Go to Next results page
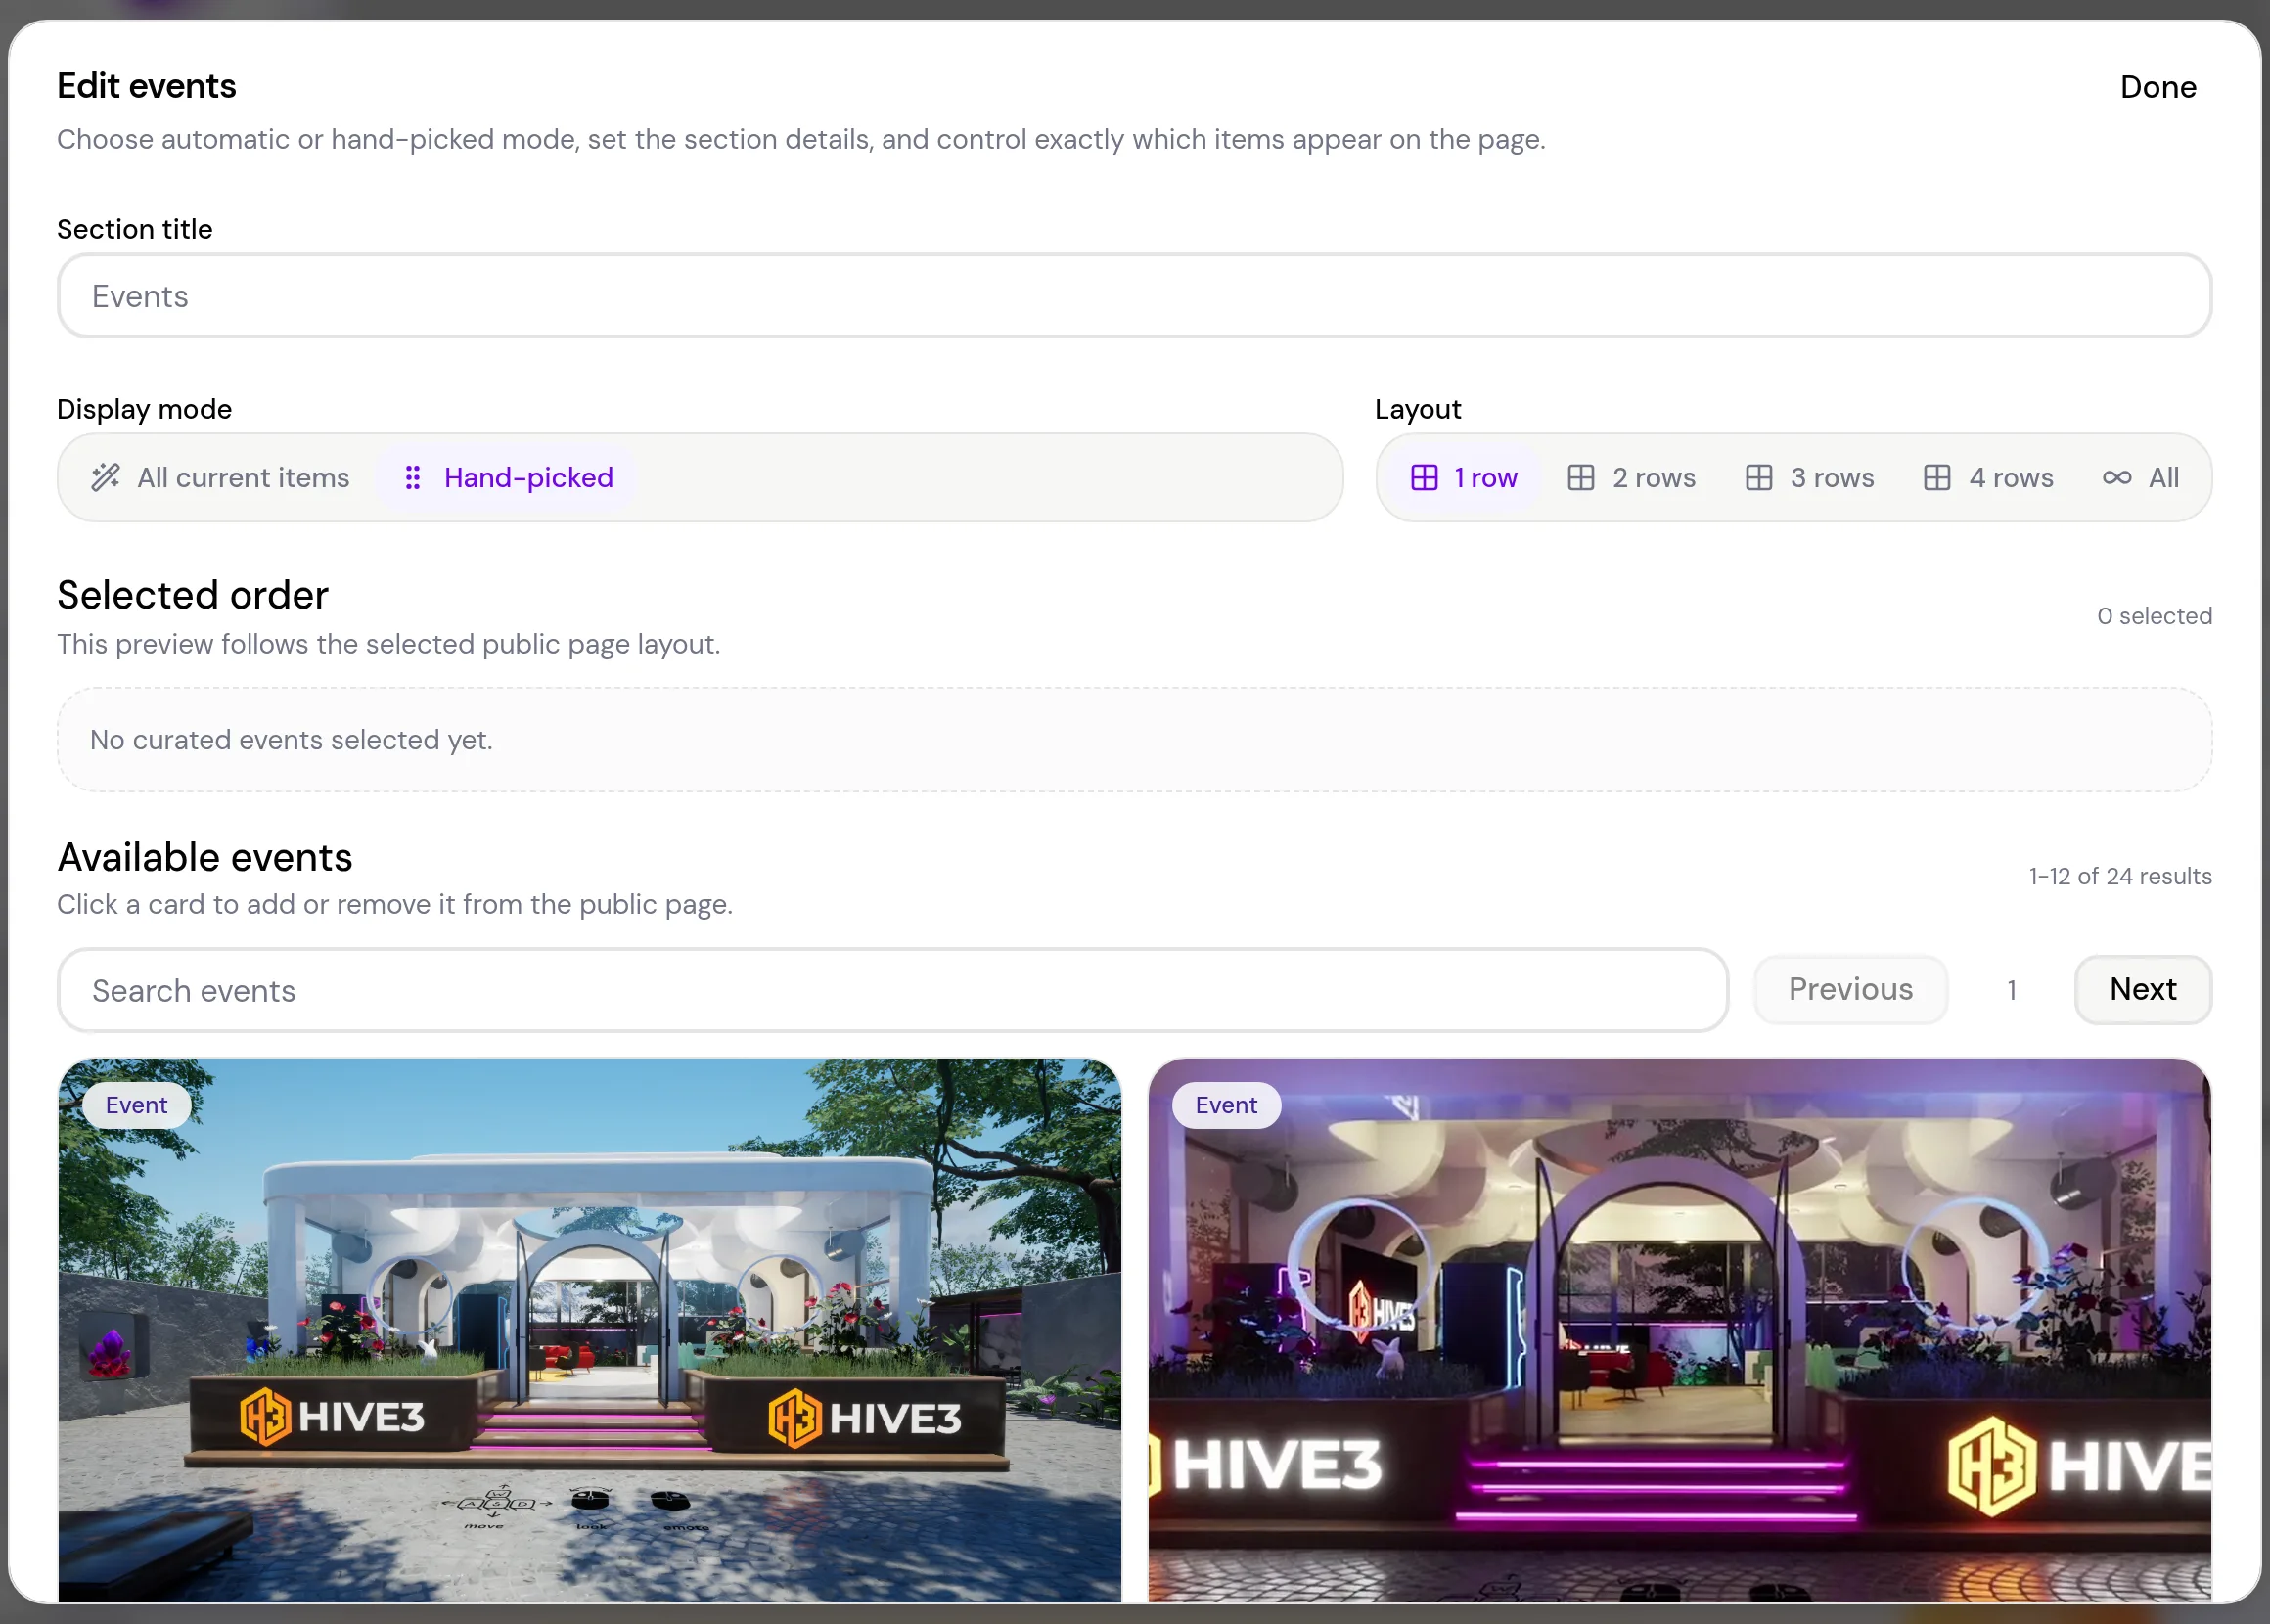Screen dimensions: 2270x1624 point(2143,989)
